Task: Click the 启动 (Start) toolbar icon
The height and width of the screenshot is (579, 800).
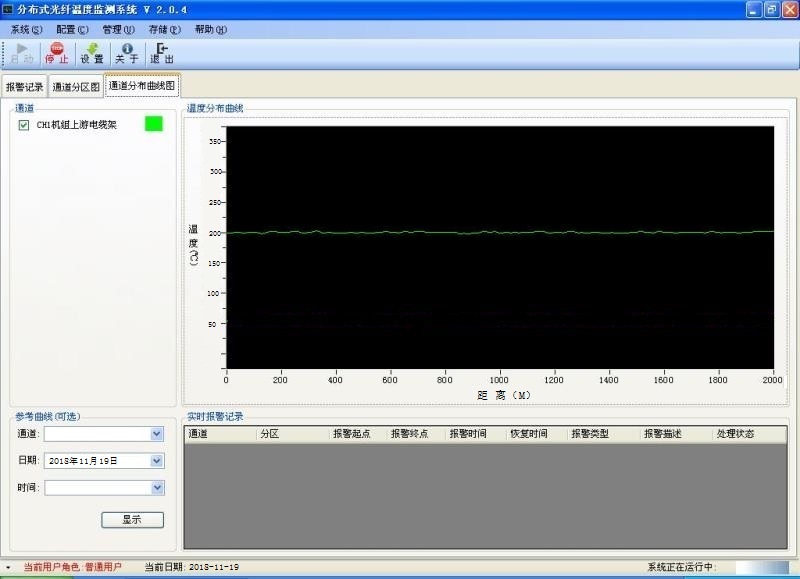Action: 21,53
